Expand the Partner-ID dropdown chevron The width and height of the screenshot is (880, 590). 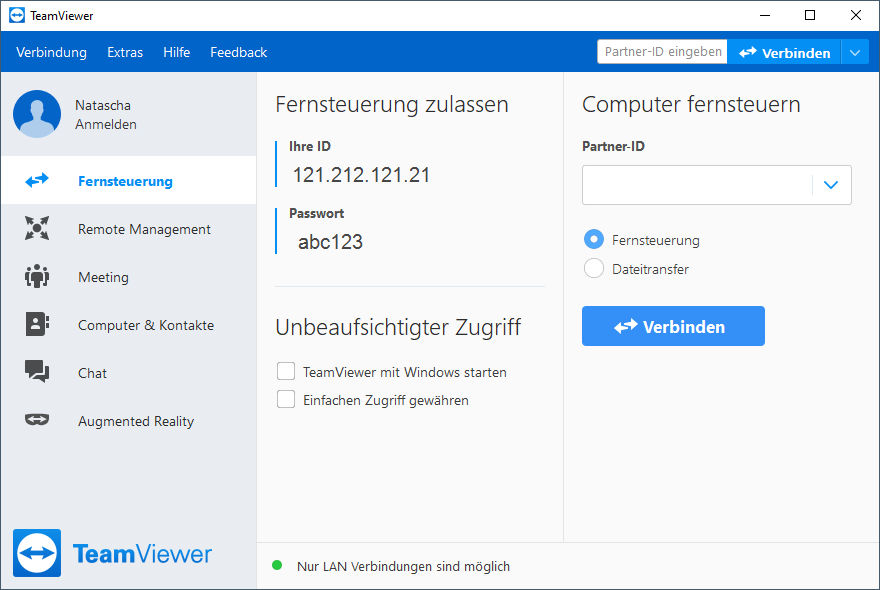831,185
